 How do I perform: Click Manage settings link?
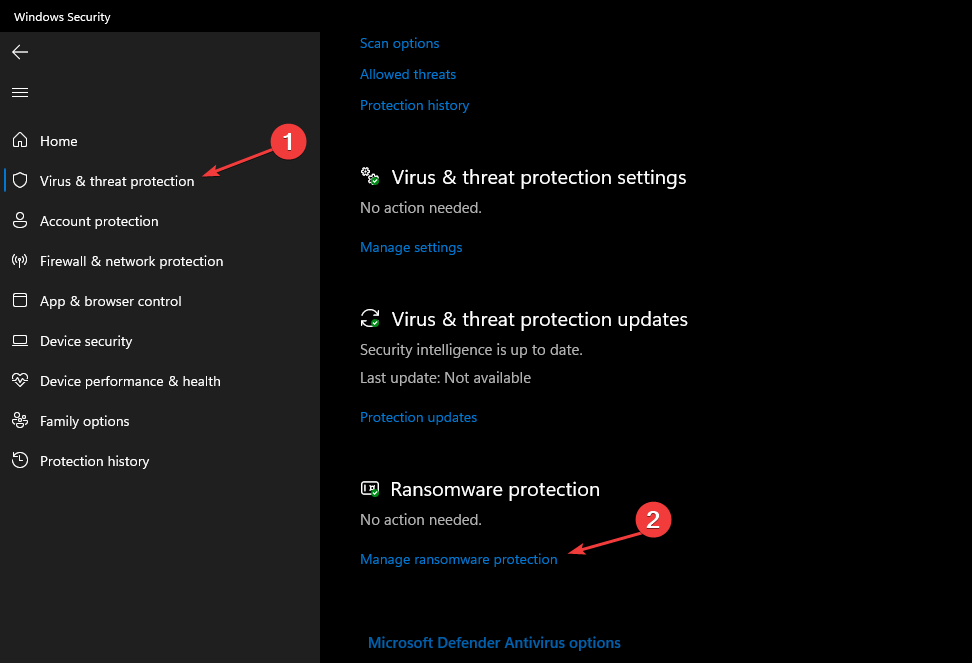[x=411, y=247]
